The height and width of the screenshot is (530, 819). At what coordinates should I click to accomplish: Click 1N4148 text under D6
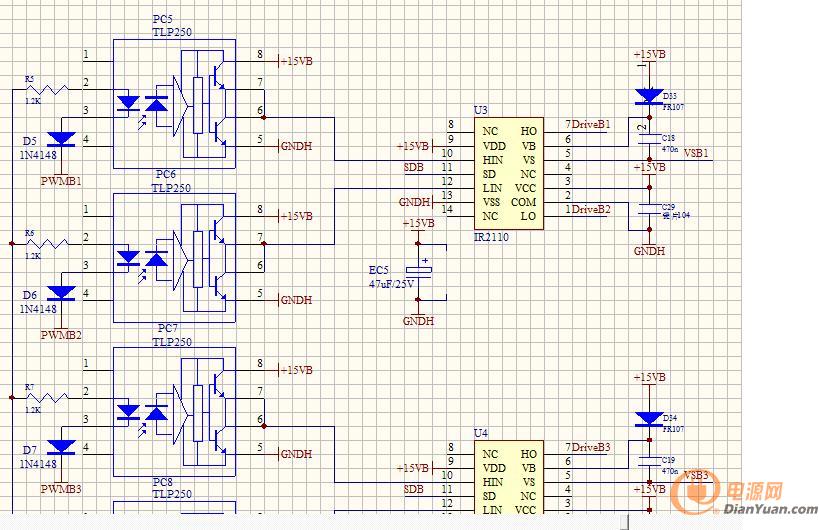pos(38,309)
